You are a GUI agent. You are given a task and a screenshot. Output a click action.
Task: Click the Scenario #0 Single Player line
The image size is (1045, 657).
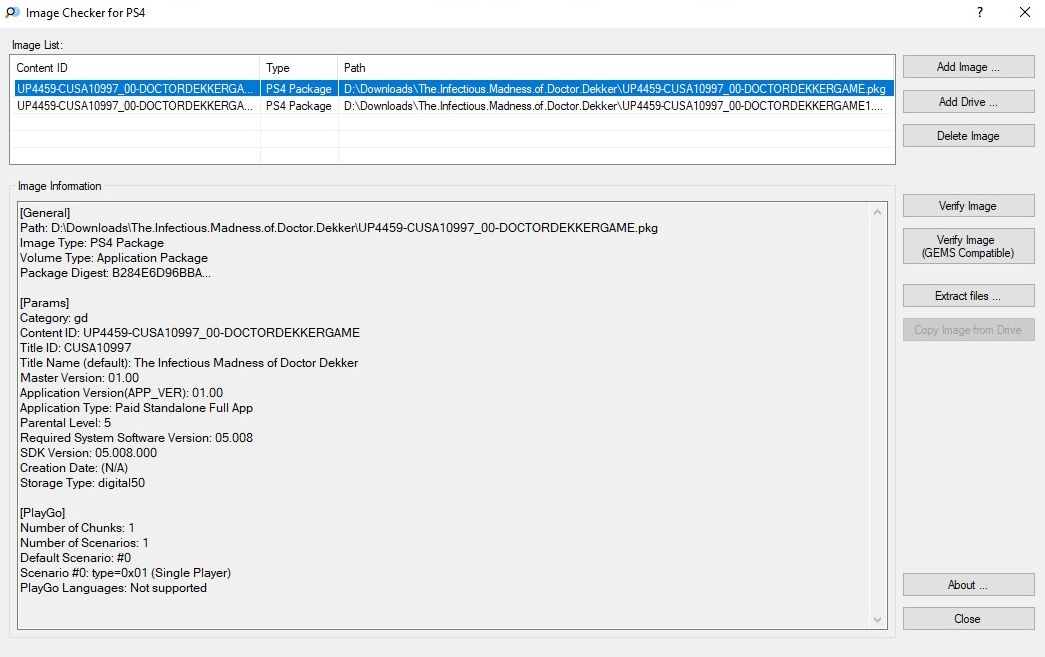tap(125, 572)
